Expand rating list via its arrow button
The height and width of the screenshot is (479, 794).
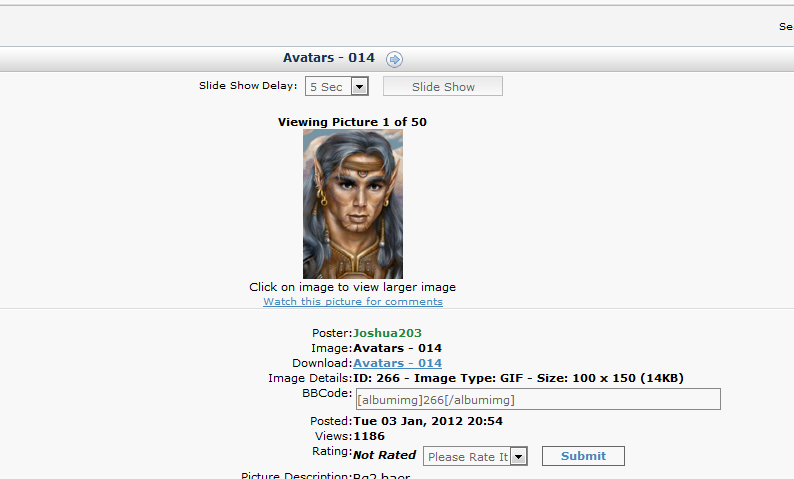tap(519, 457)
